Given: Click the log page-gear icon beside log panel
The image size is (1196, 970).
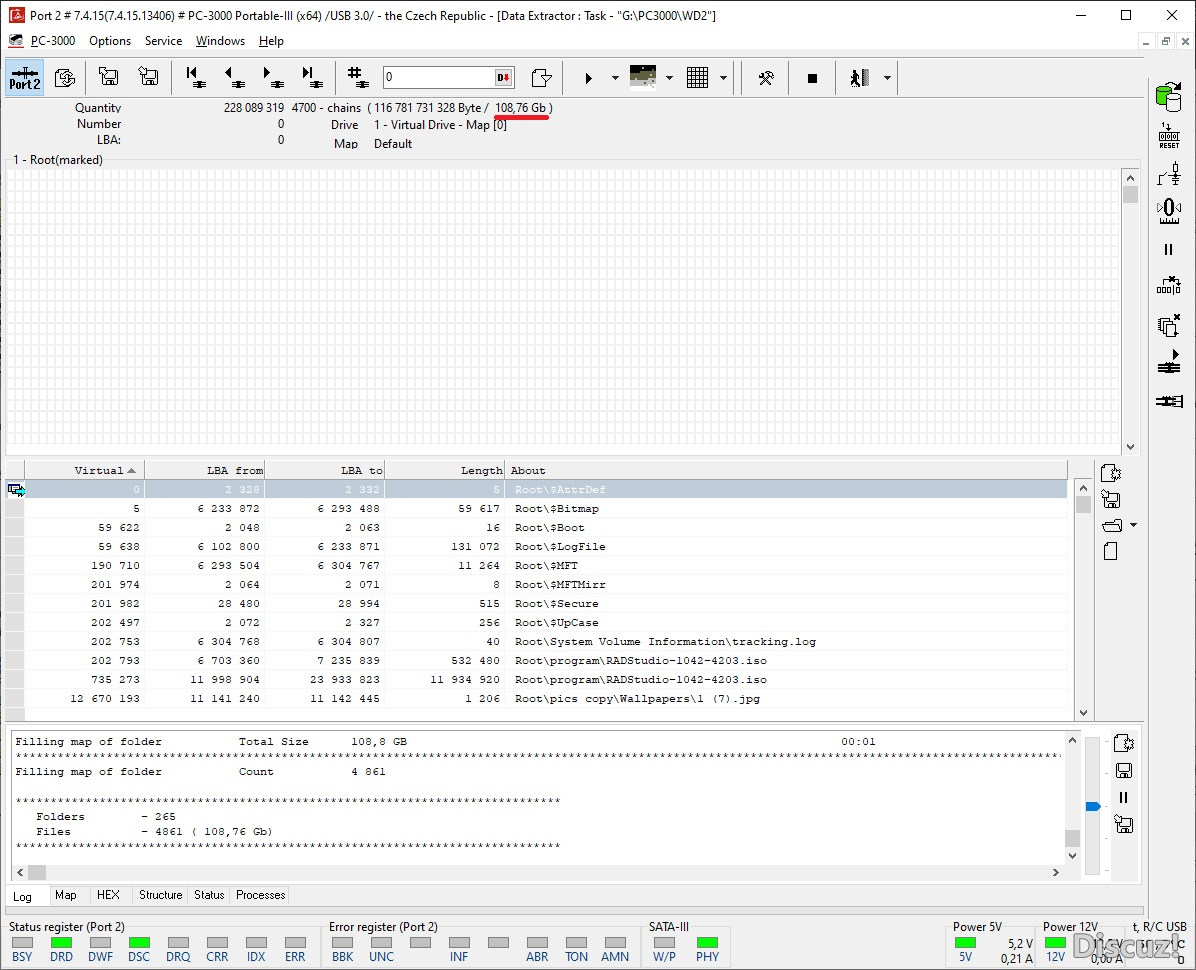Looking at the screenshot, I should coord(1124,743).
